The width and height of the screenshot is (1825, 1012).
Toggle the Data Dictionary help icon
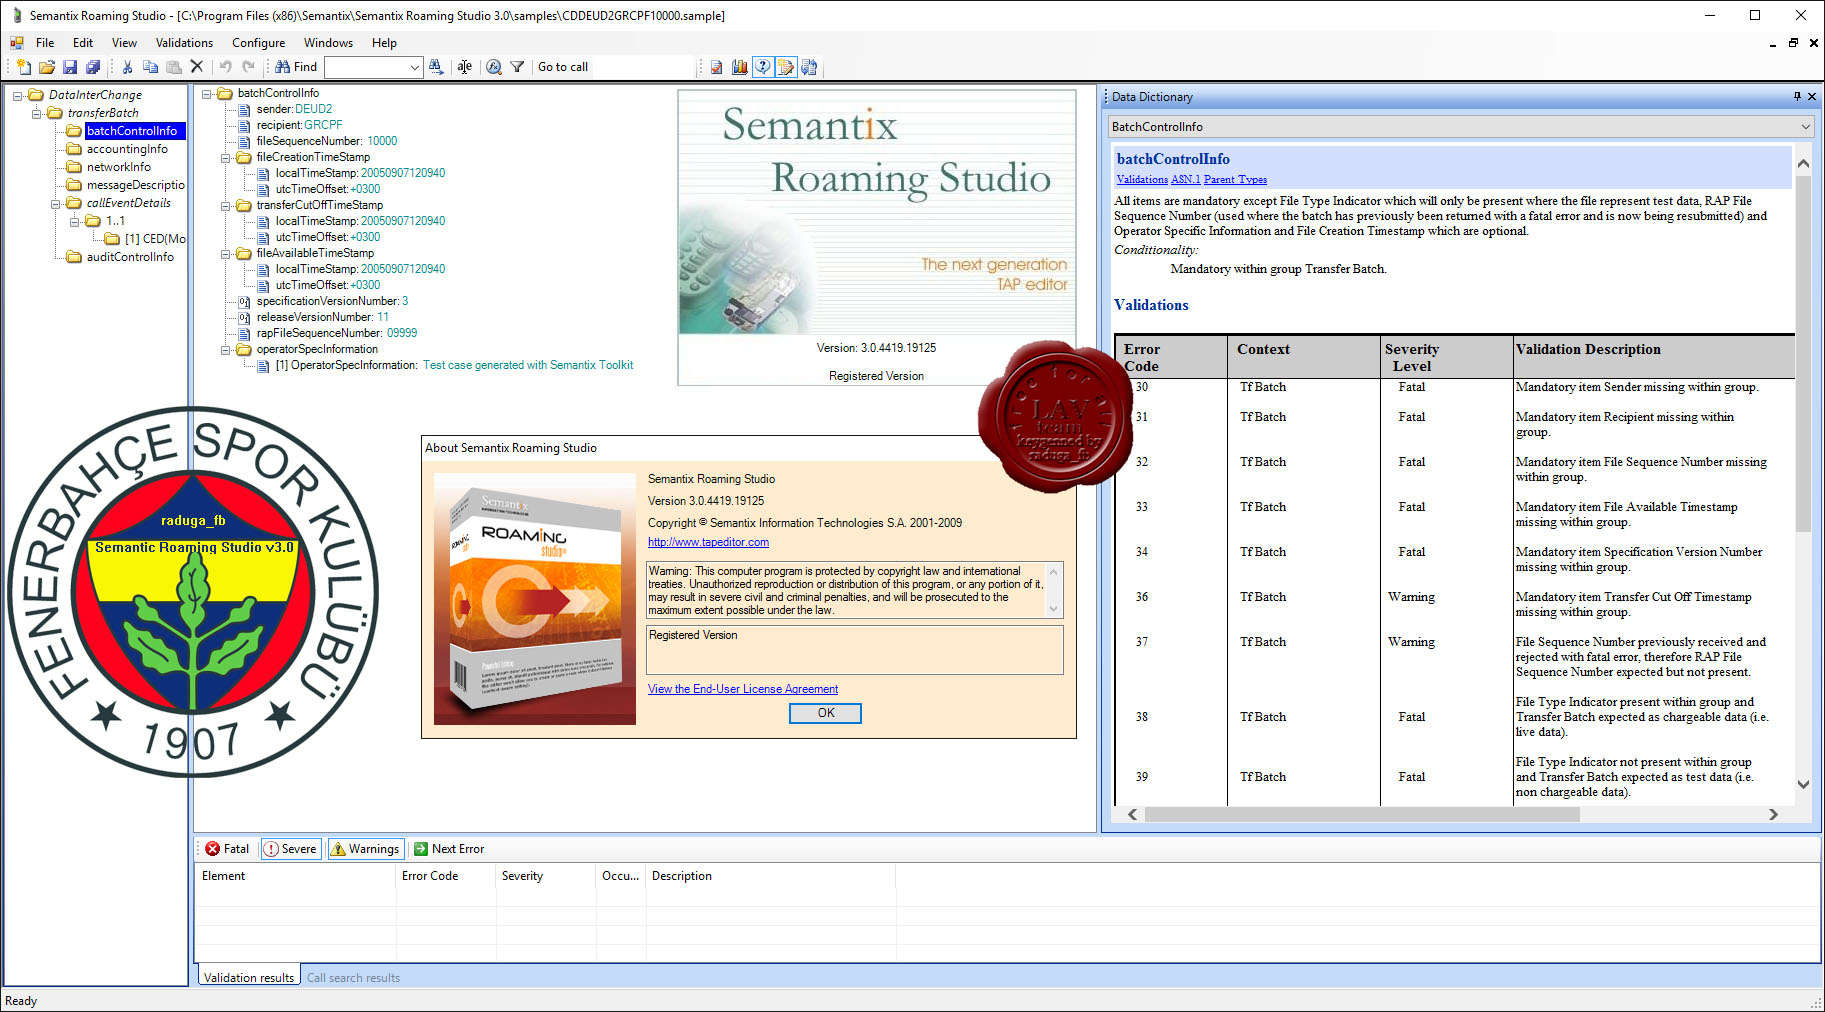tap(763, 67)
